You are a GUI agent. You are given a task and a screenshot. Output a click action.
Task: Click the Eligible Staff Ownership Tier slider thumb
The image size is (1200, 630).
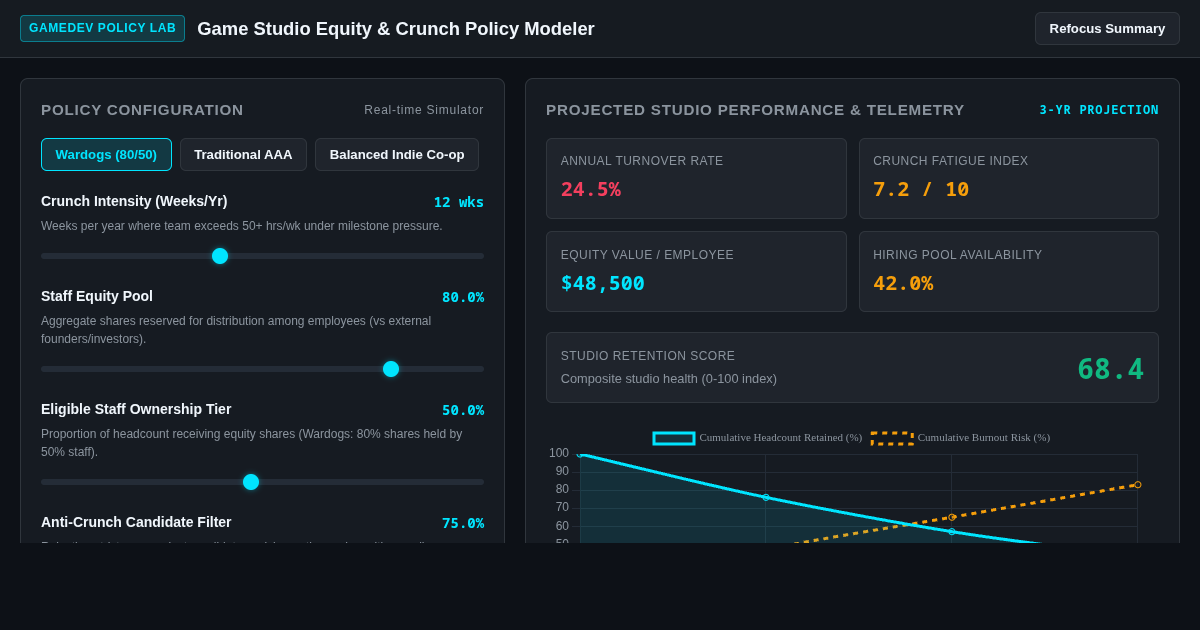[x=251, y=482]
